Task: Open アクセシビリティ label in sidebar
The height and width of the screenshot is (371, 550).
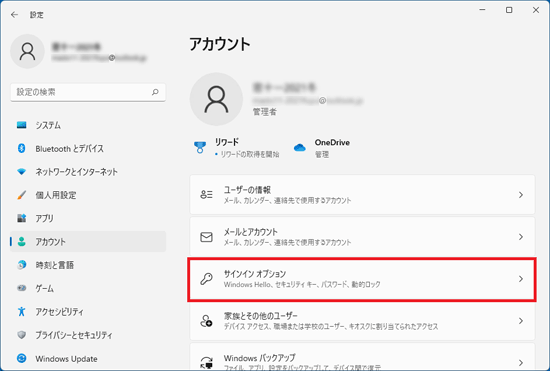Action: (60, 312)
